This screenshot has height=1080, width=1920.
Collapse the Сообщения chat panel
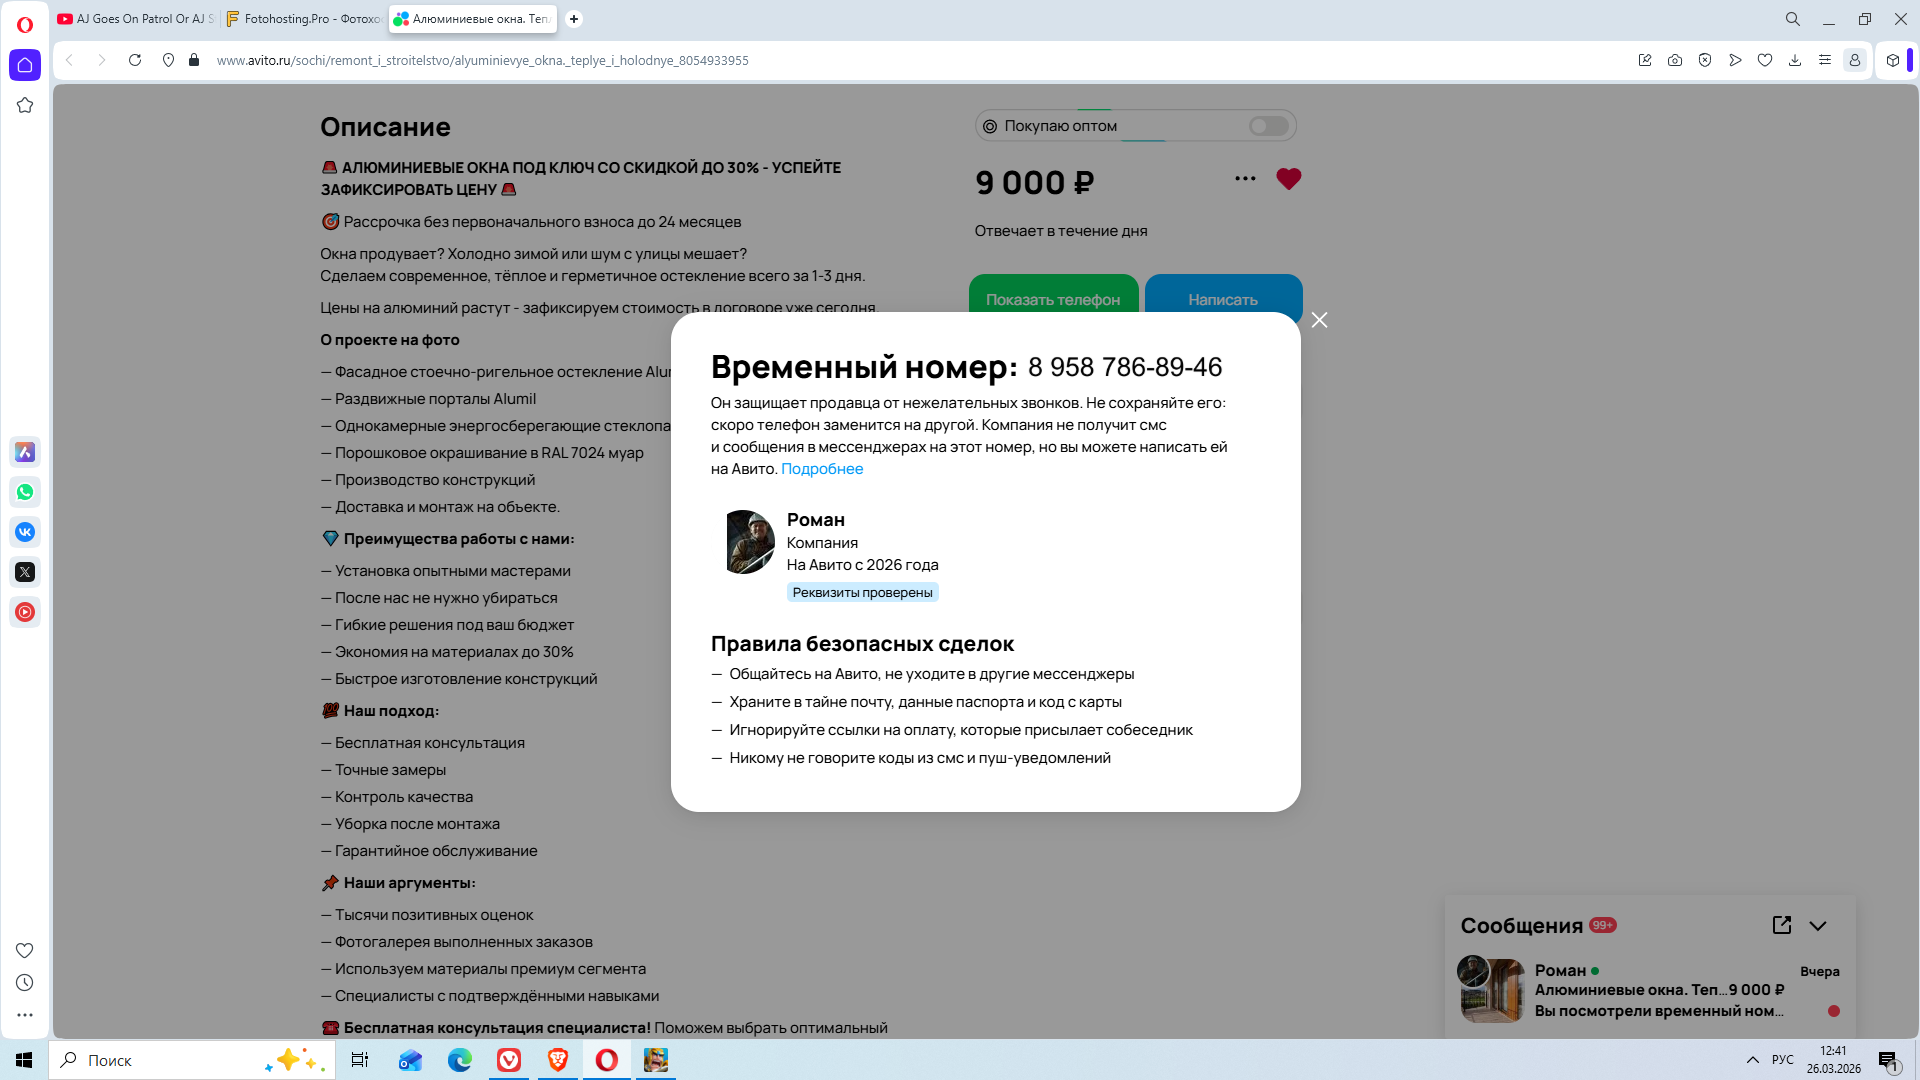[1817, 926]
